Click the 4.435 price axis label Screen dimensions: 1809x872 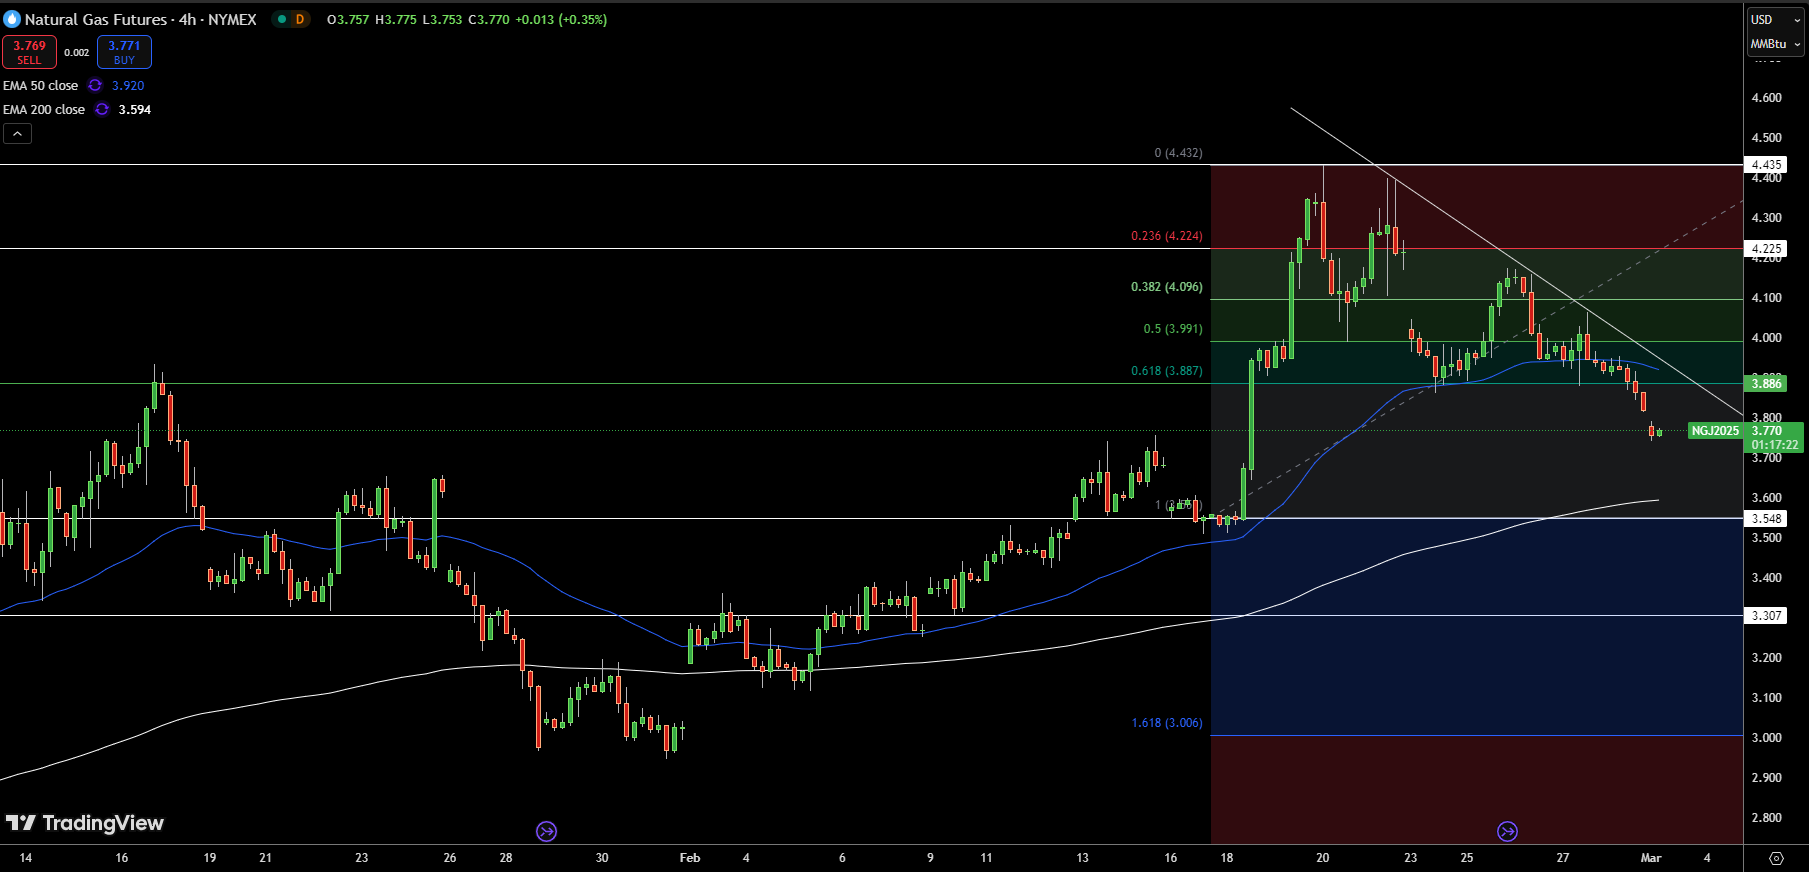click(1766, 165)
